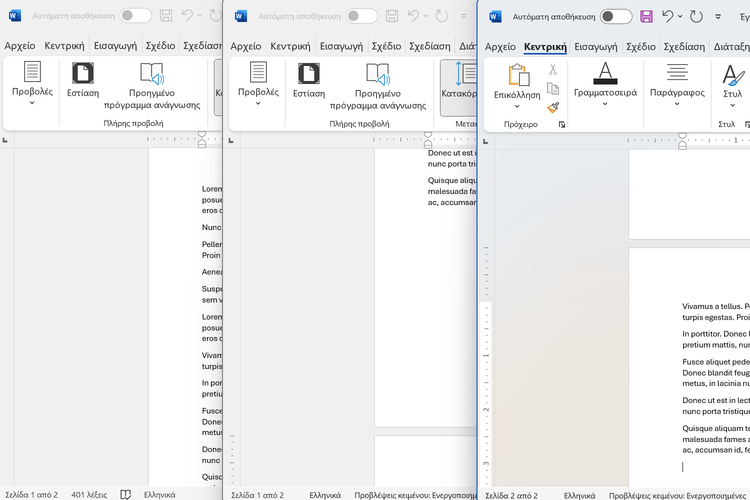The width and height of the screenshot is (750, 500).
Task: Click the purple Save icon in the right window
Action: (x=646, y=17)
